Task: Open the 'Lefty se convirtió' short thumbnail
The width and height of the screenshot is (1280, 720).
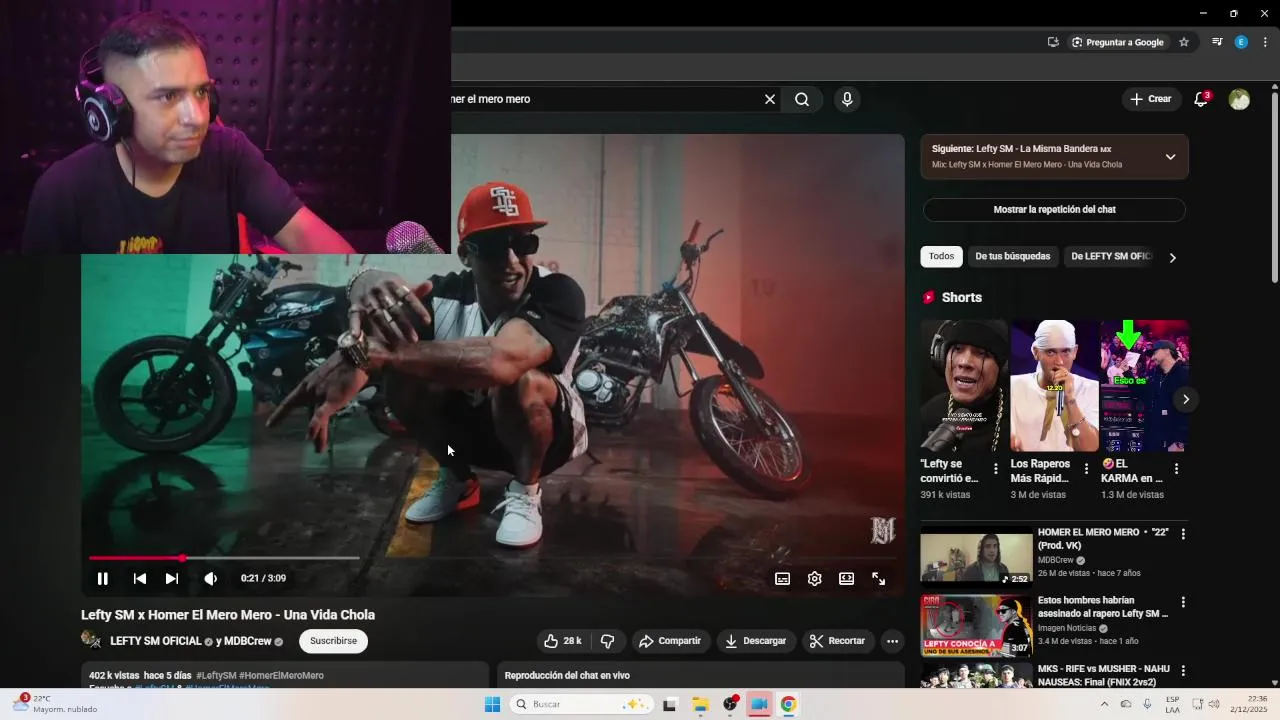Action: (x=964, y=386)
